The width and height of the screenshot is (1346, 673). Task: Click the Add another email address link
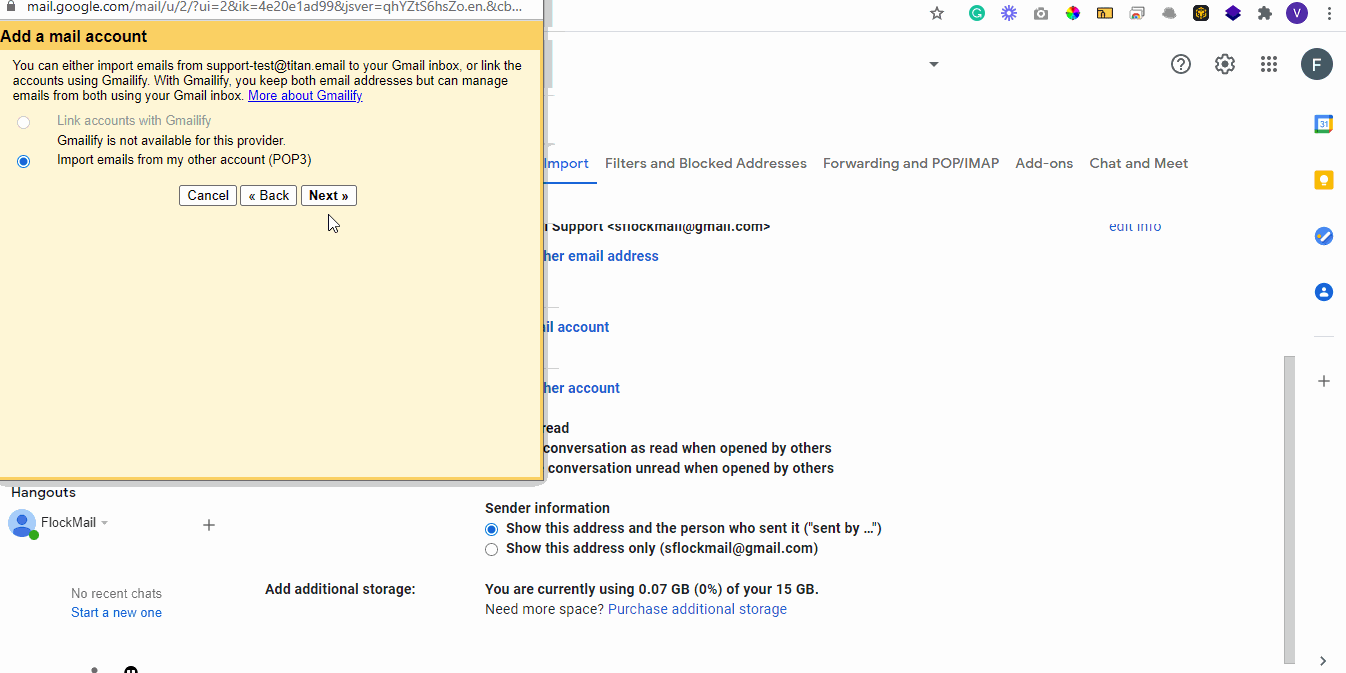click(x=602, y=256)
